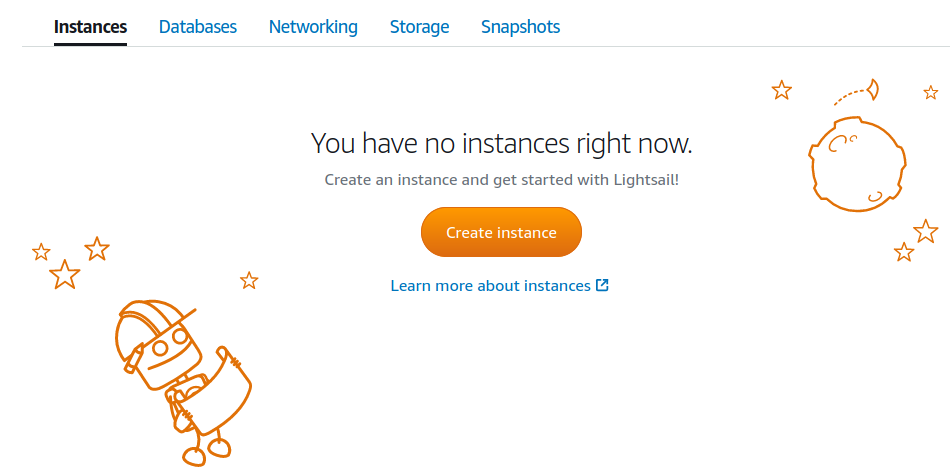Screen dimensions: 950x469
Task: Click the orange robot illustration
Action: coord(180,380)
